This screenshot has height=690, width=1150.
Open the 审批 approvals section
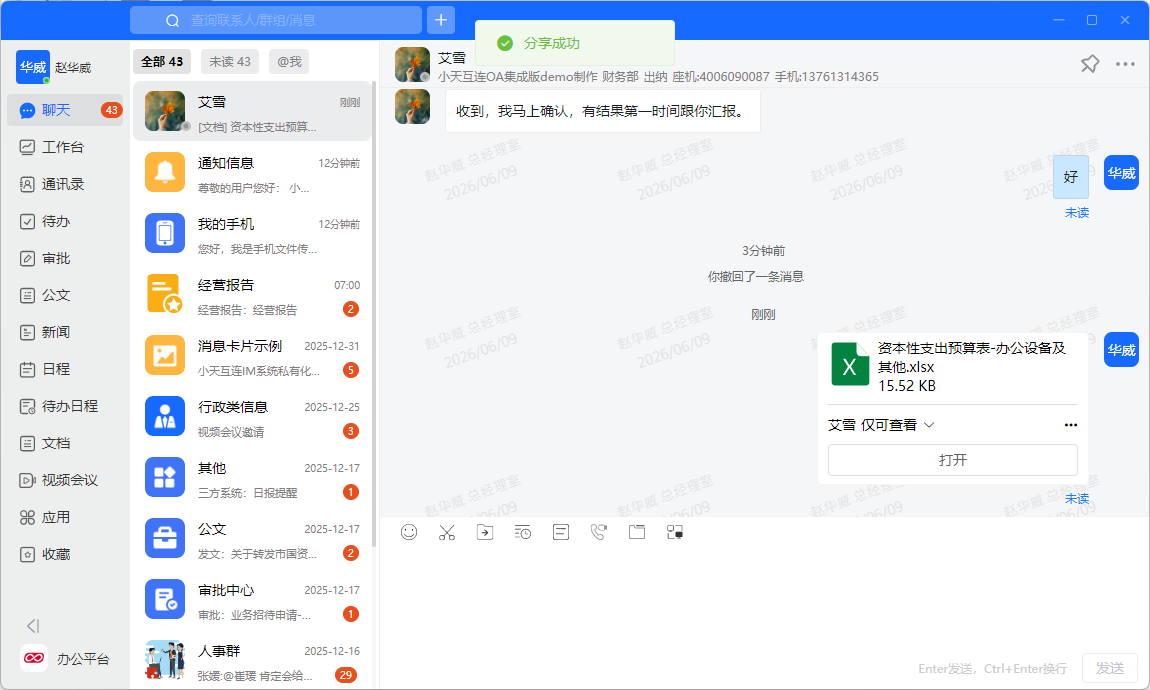click(65, 258)
